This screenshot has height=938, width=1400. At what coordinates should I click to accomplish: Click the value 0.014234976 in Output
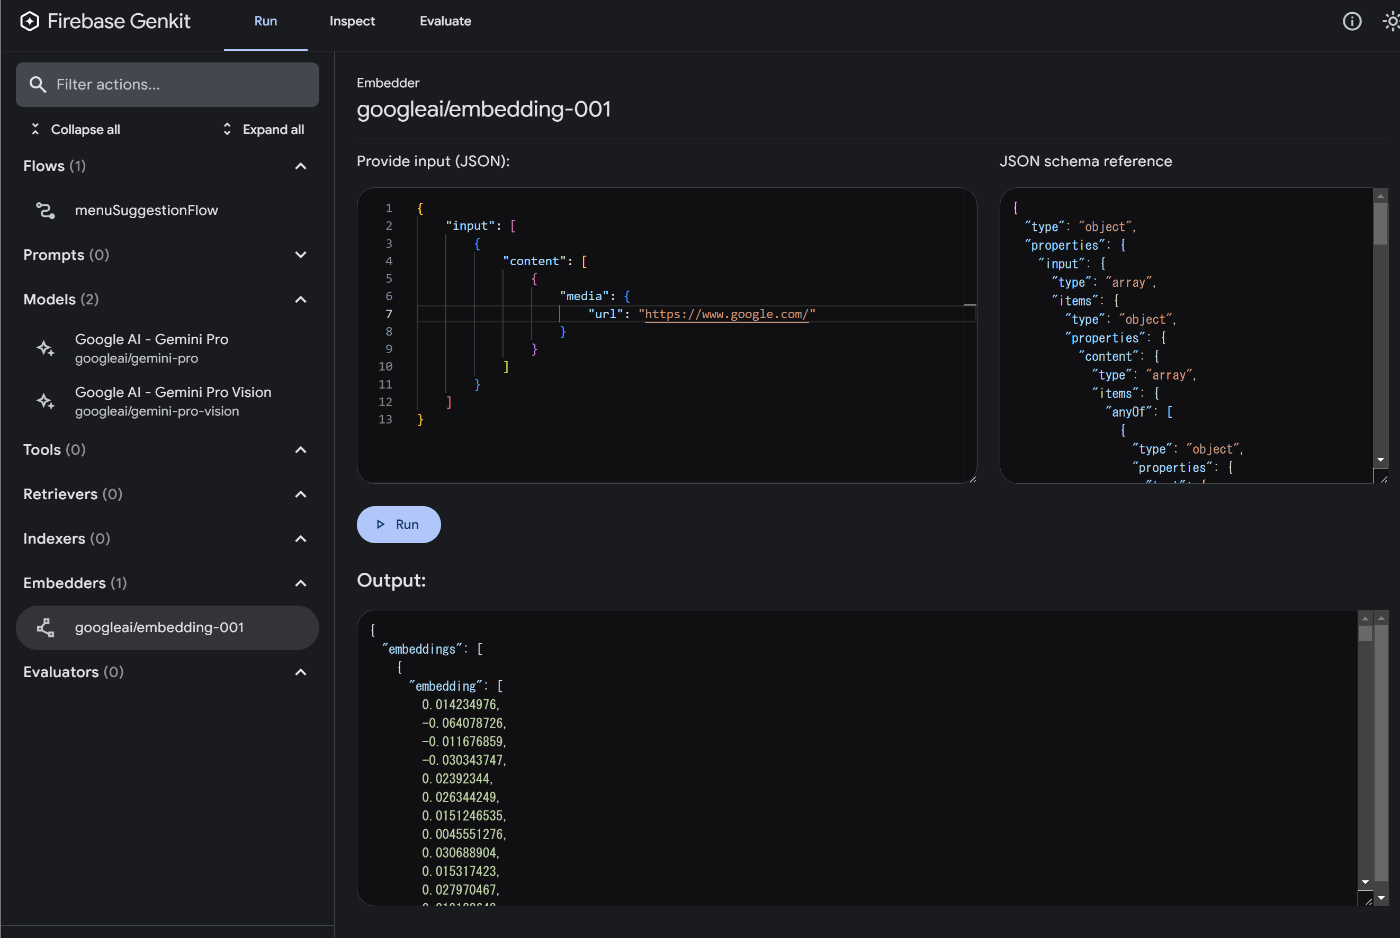460,705
